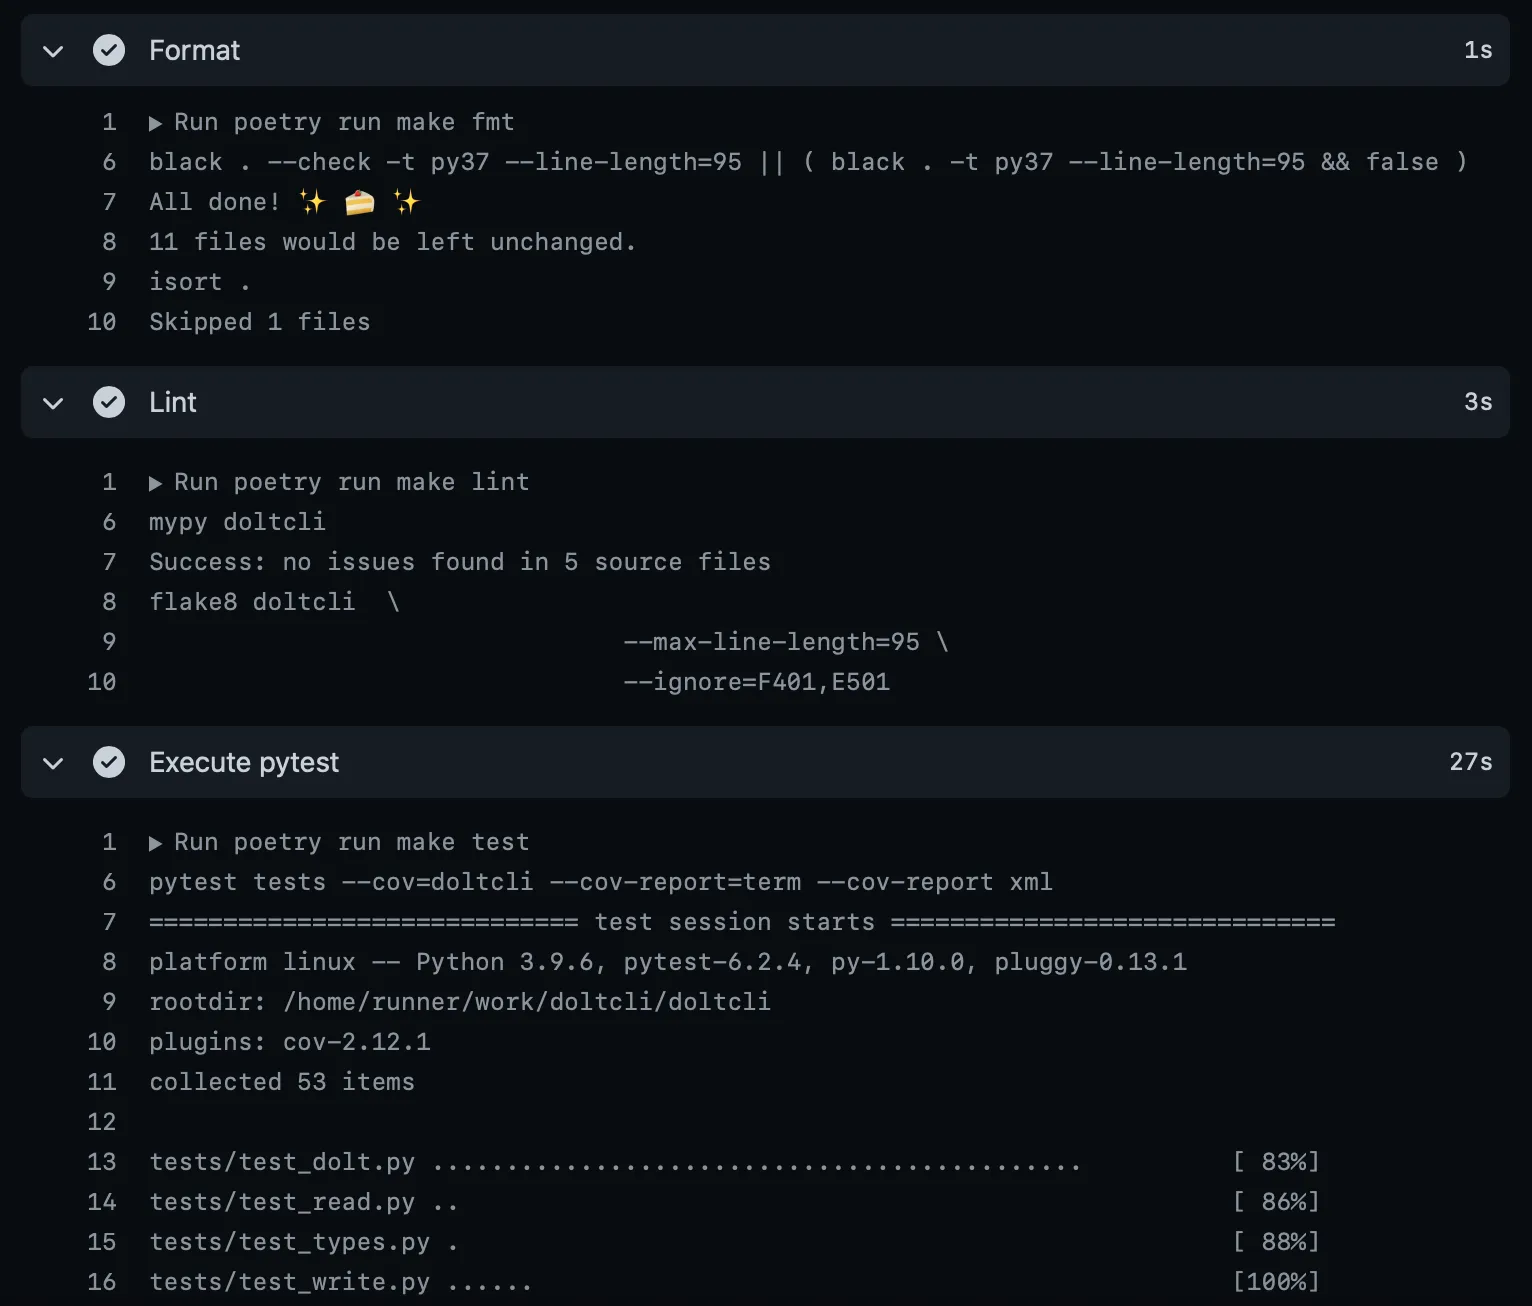Click the 'All done!' log line
This screenshot has width=1532, height=1306.
pyautogui.click(x=284, y=202)
